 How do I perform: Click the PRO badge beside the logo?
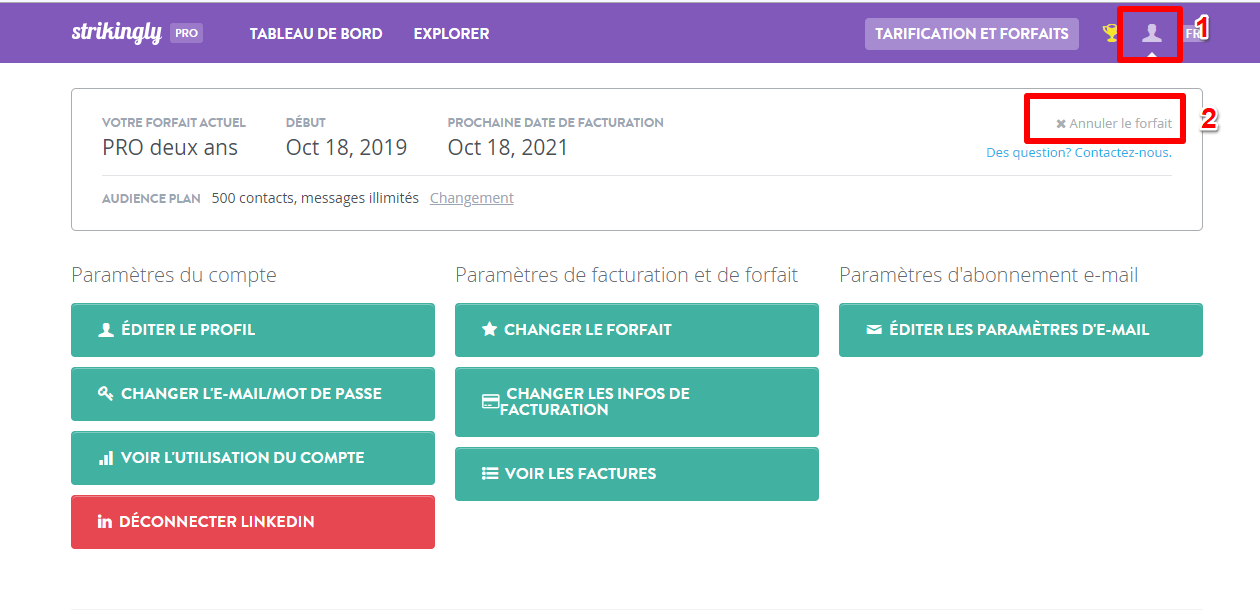pos(186,33)
